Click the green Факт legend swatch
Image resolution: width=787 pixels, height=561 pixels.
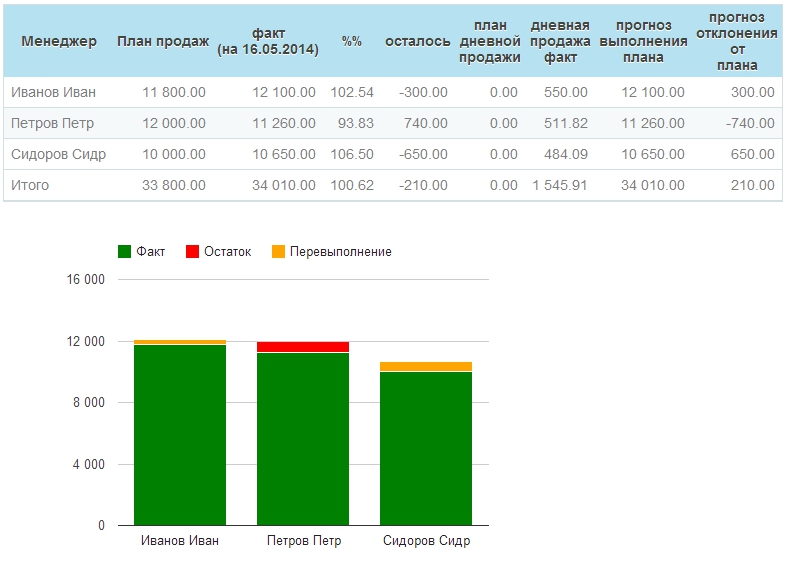(125, 252)
